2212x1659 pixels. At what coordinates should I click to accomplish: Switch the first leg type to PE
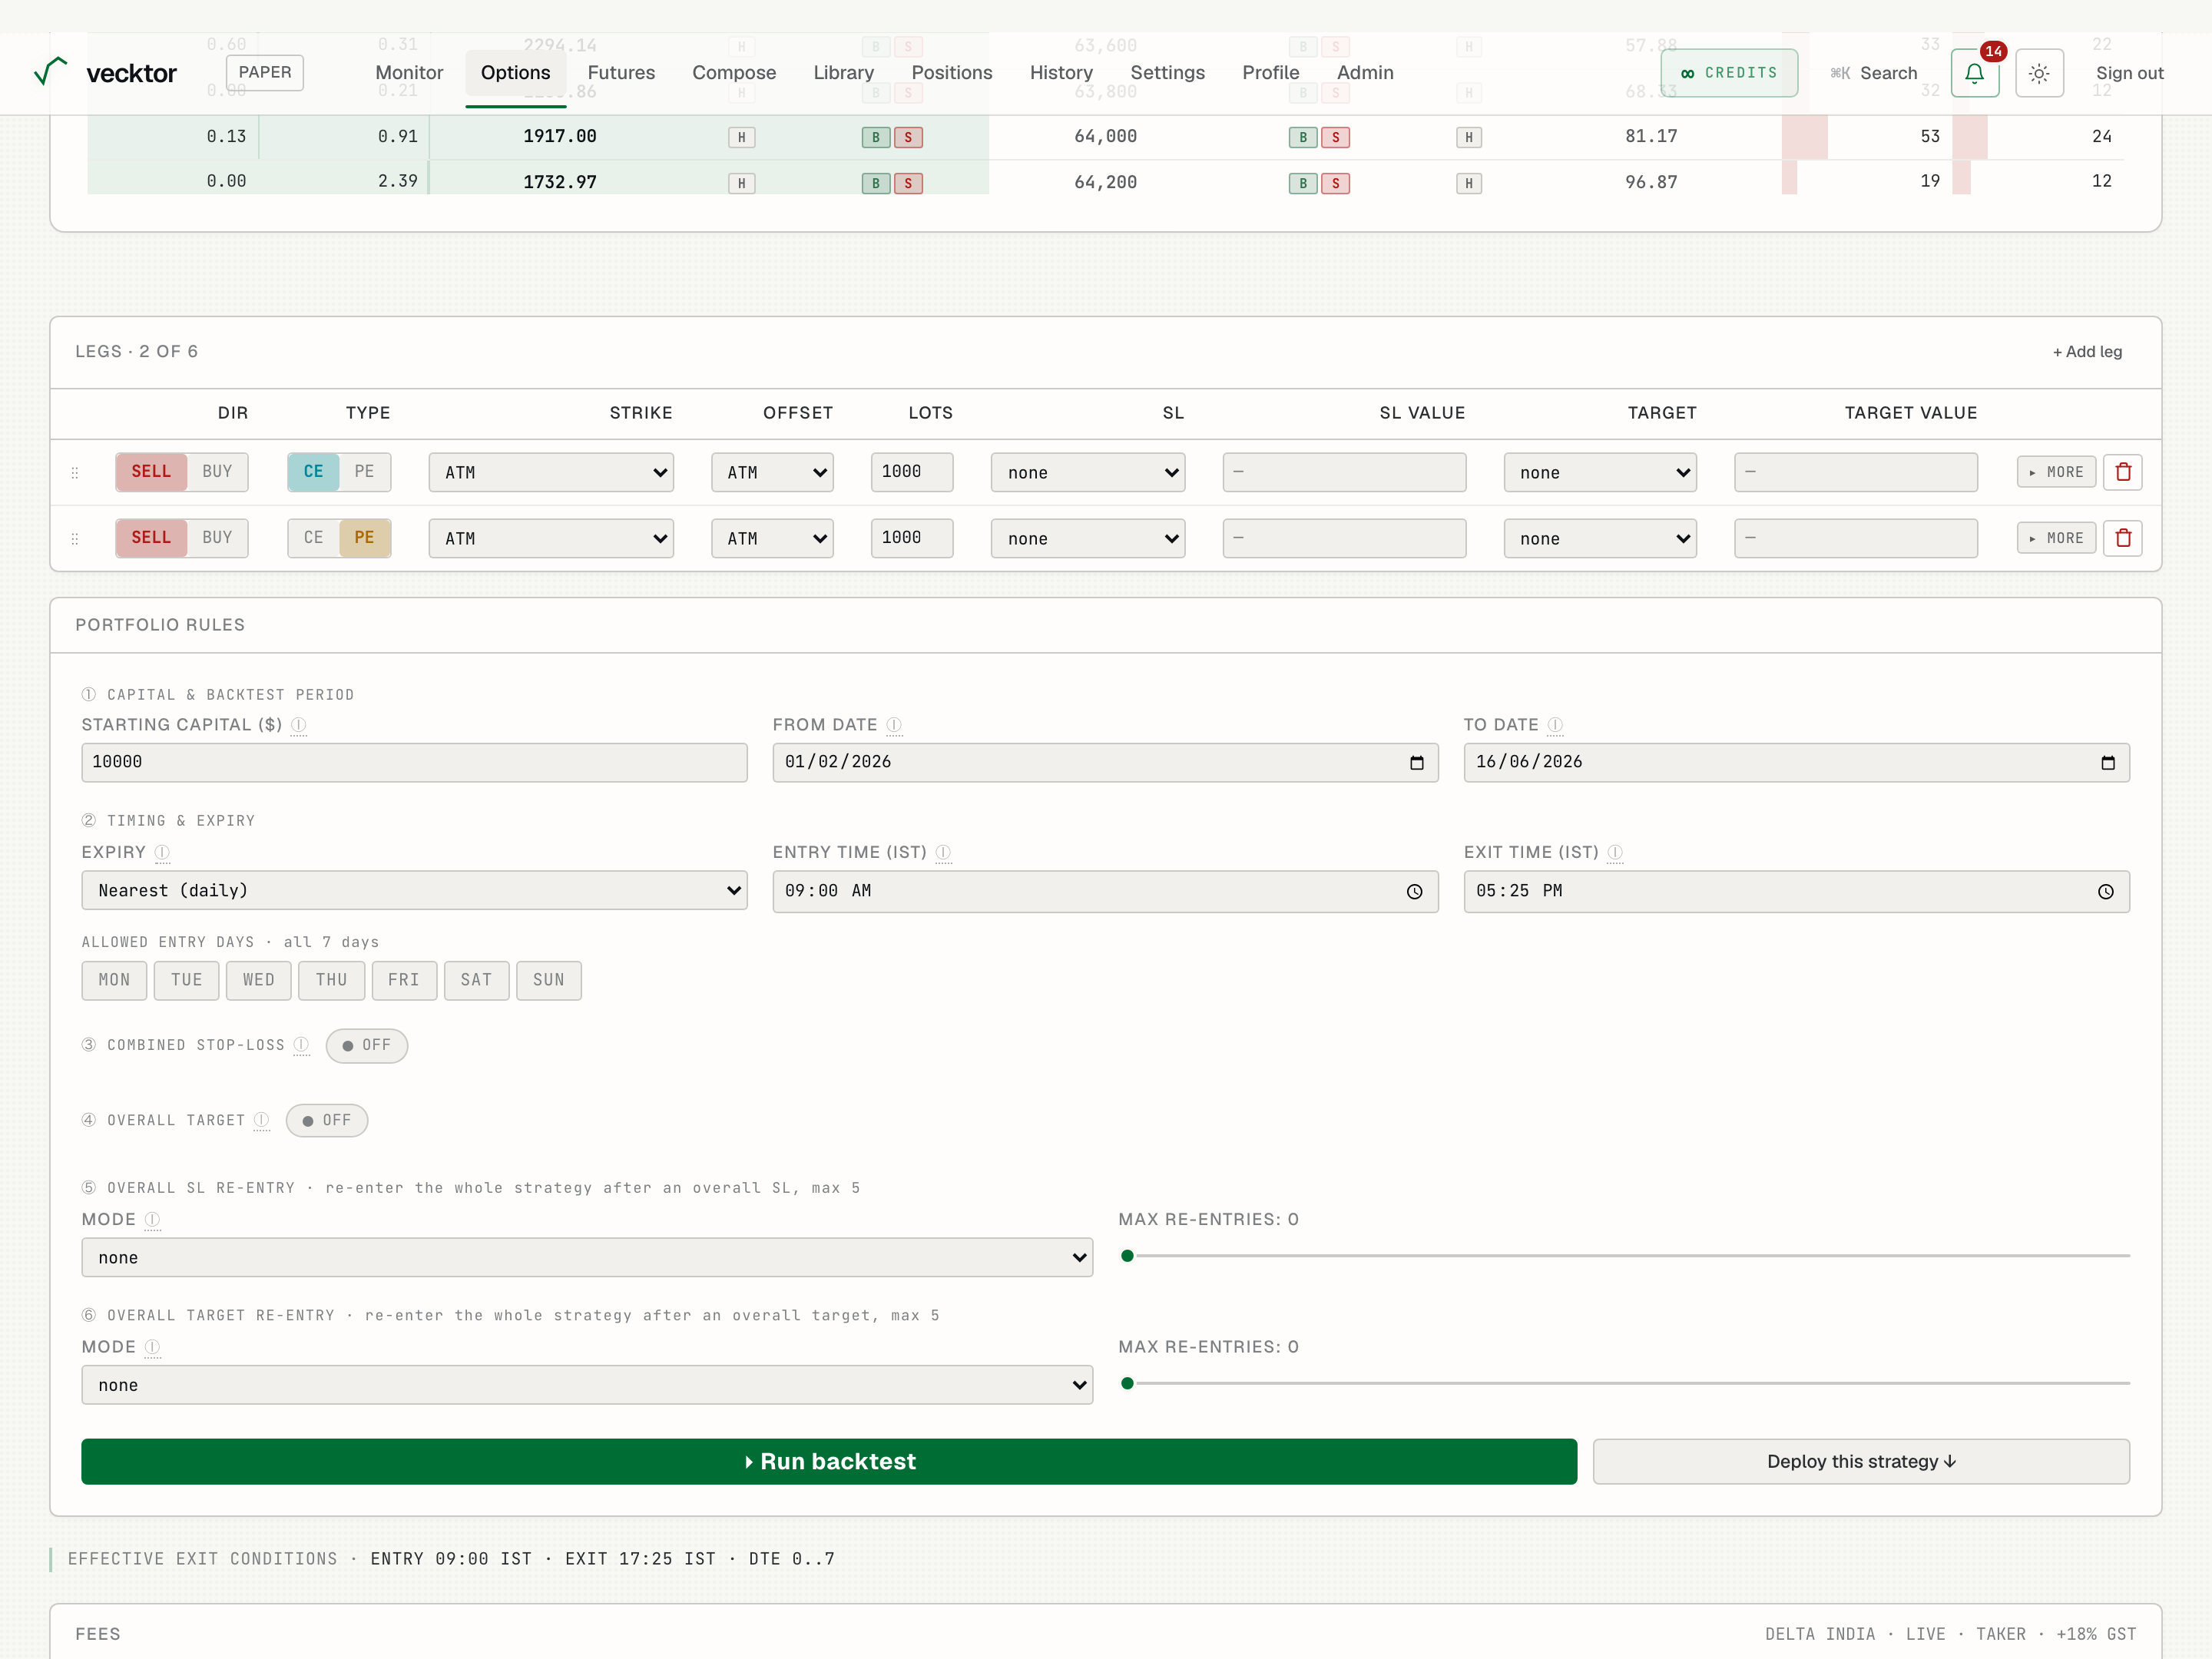pyautogui.click(x=364, y=472)
